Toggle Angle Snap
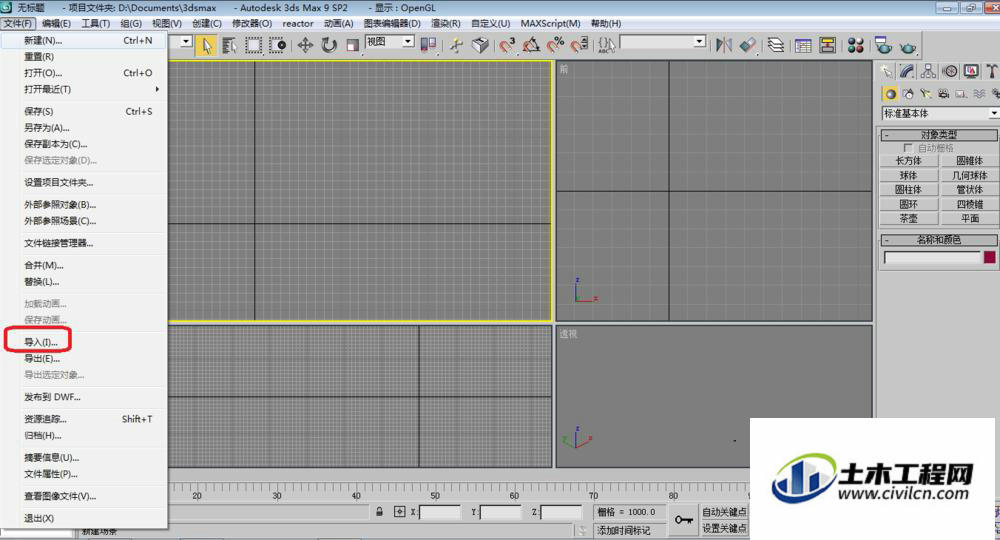Image resolution: width=1000 pixels, height=540 pixels. tap(531, 45)
